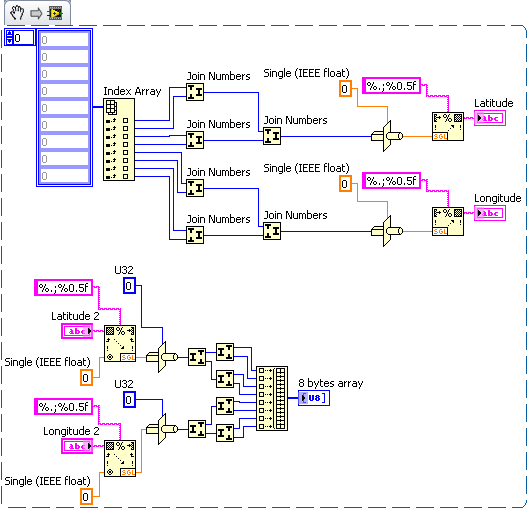Image resolution: width=528 pixels, height=509 pixels.
Task: Click the format string constant above Longitude 2
Action: (63, 407)
